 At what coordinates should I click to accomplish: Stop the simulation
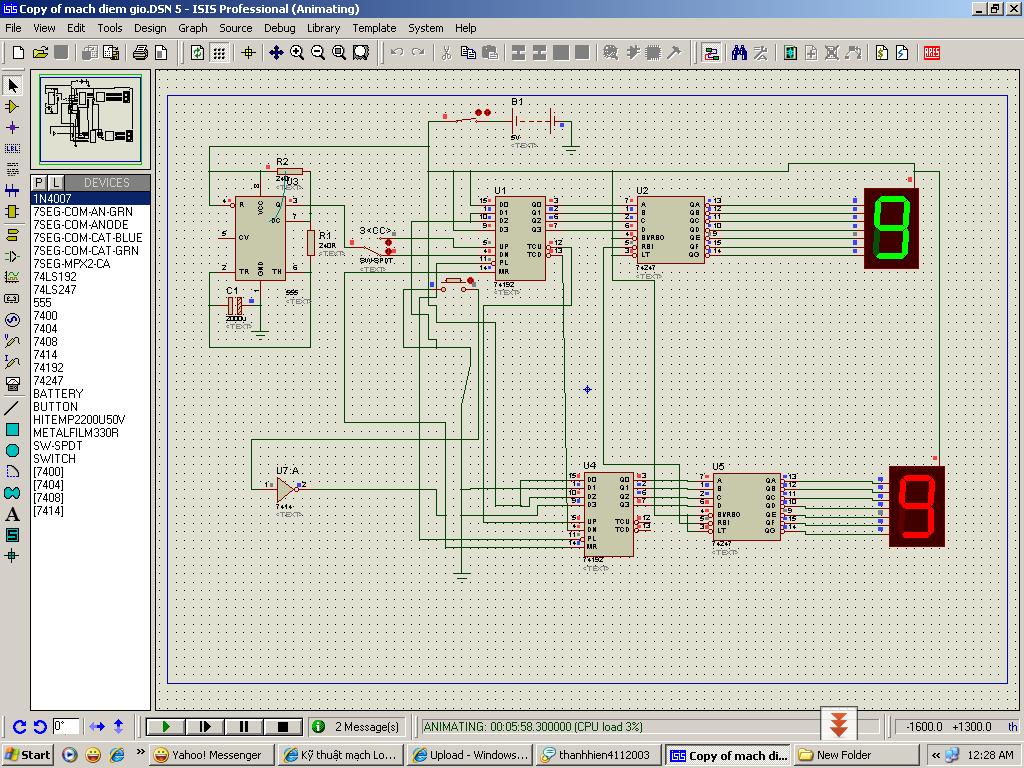click(283, 727)
